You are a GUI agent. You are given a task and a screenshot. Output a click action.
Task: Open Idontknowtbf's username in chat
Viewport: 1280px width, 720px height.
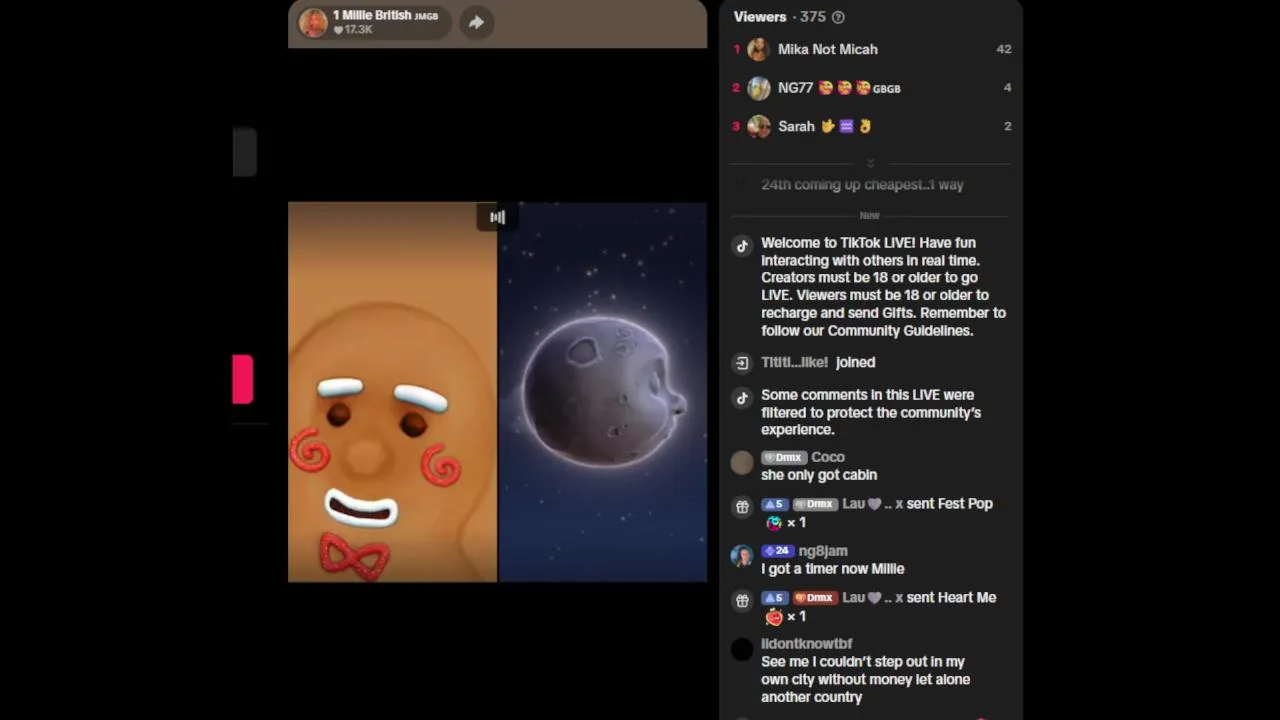[x=806, y=644]
